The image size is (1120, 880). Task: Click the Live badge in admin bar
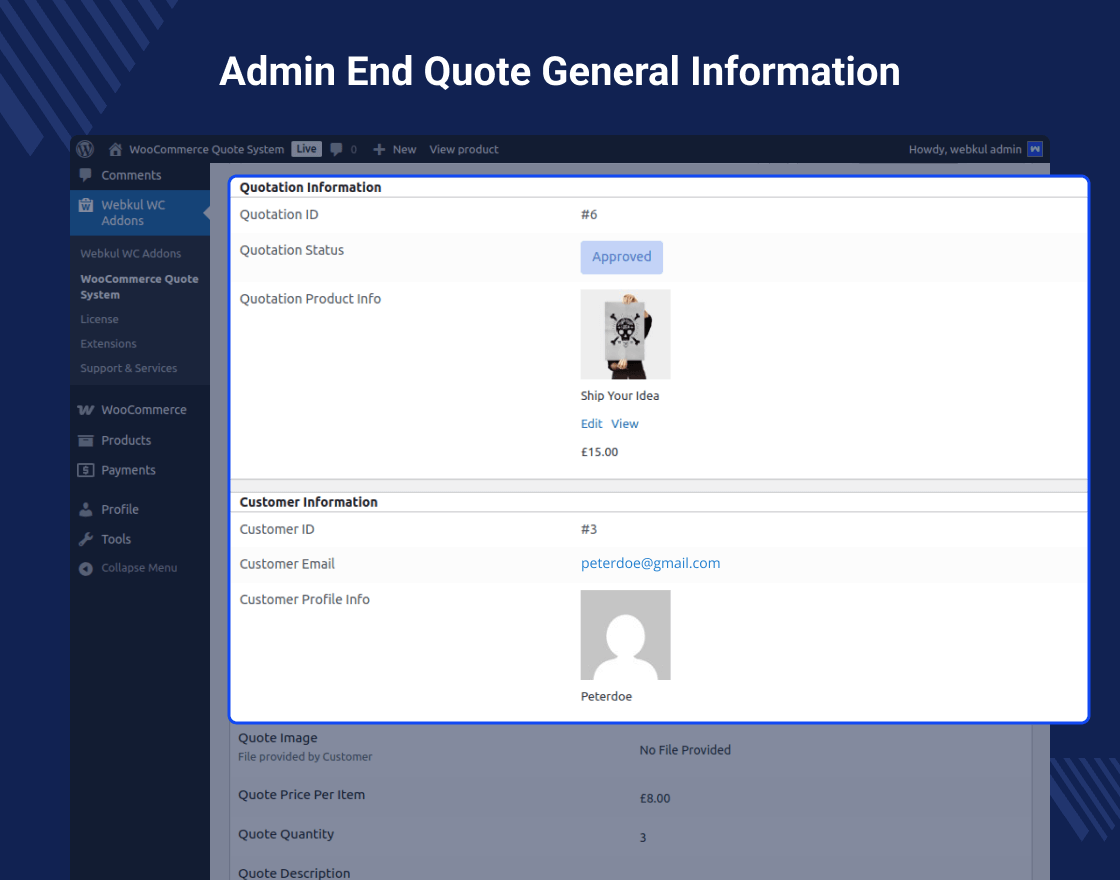(306, 149)
